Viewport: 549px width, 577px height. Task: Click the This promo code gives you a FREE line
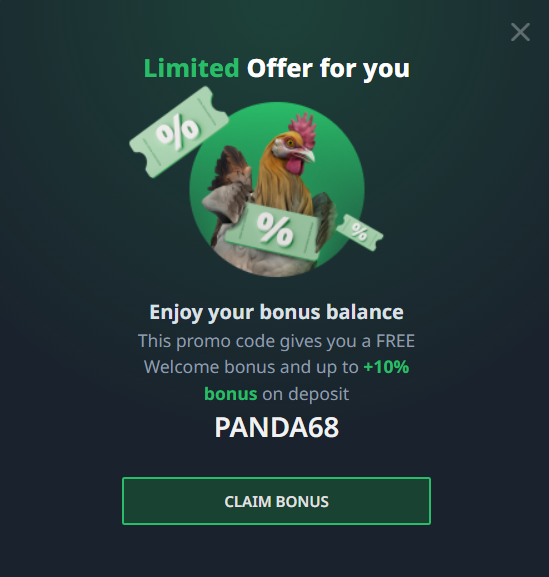tap(277, 341)
